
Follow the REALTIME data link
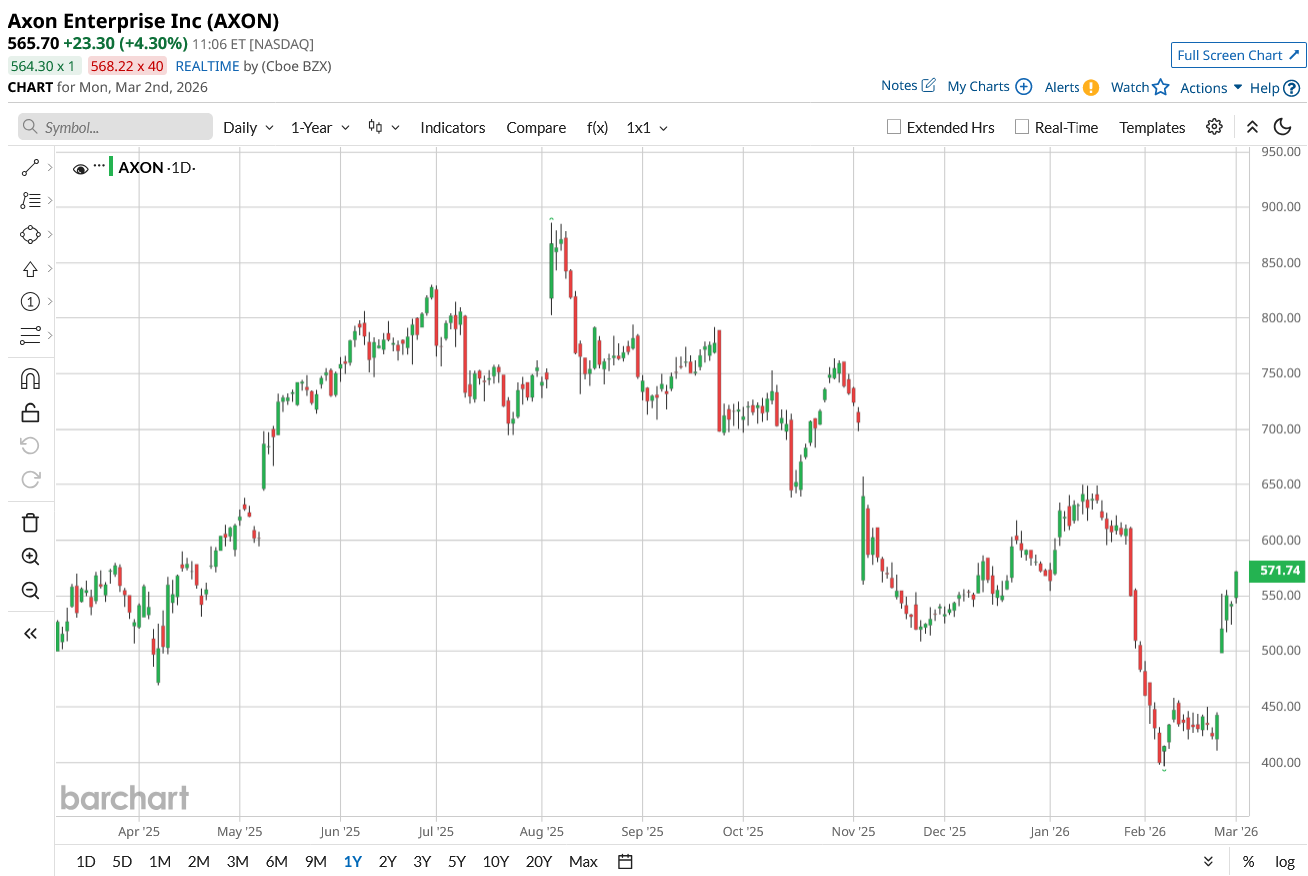pos(207,66)
